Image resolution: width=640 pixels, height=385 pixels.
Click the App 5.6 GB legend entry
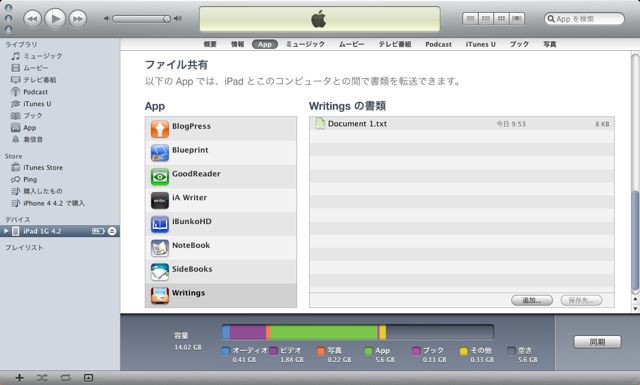click(380, 354)
